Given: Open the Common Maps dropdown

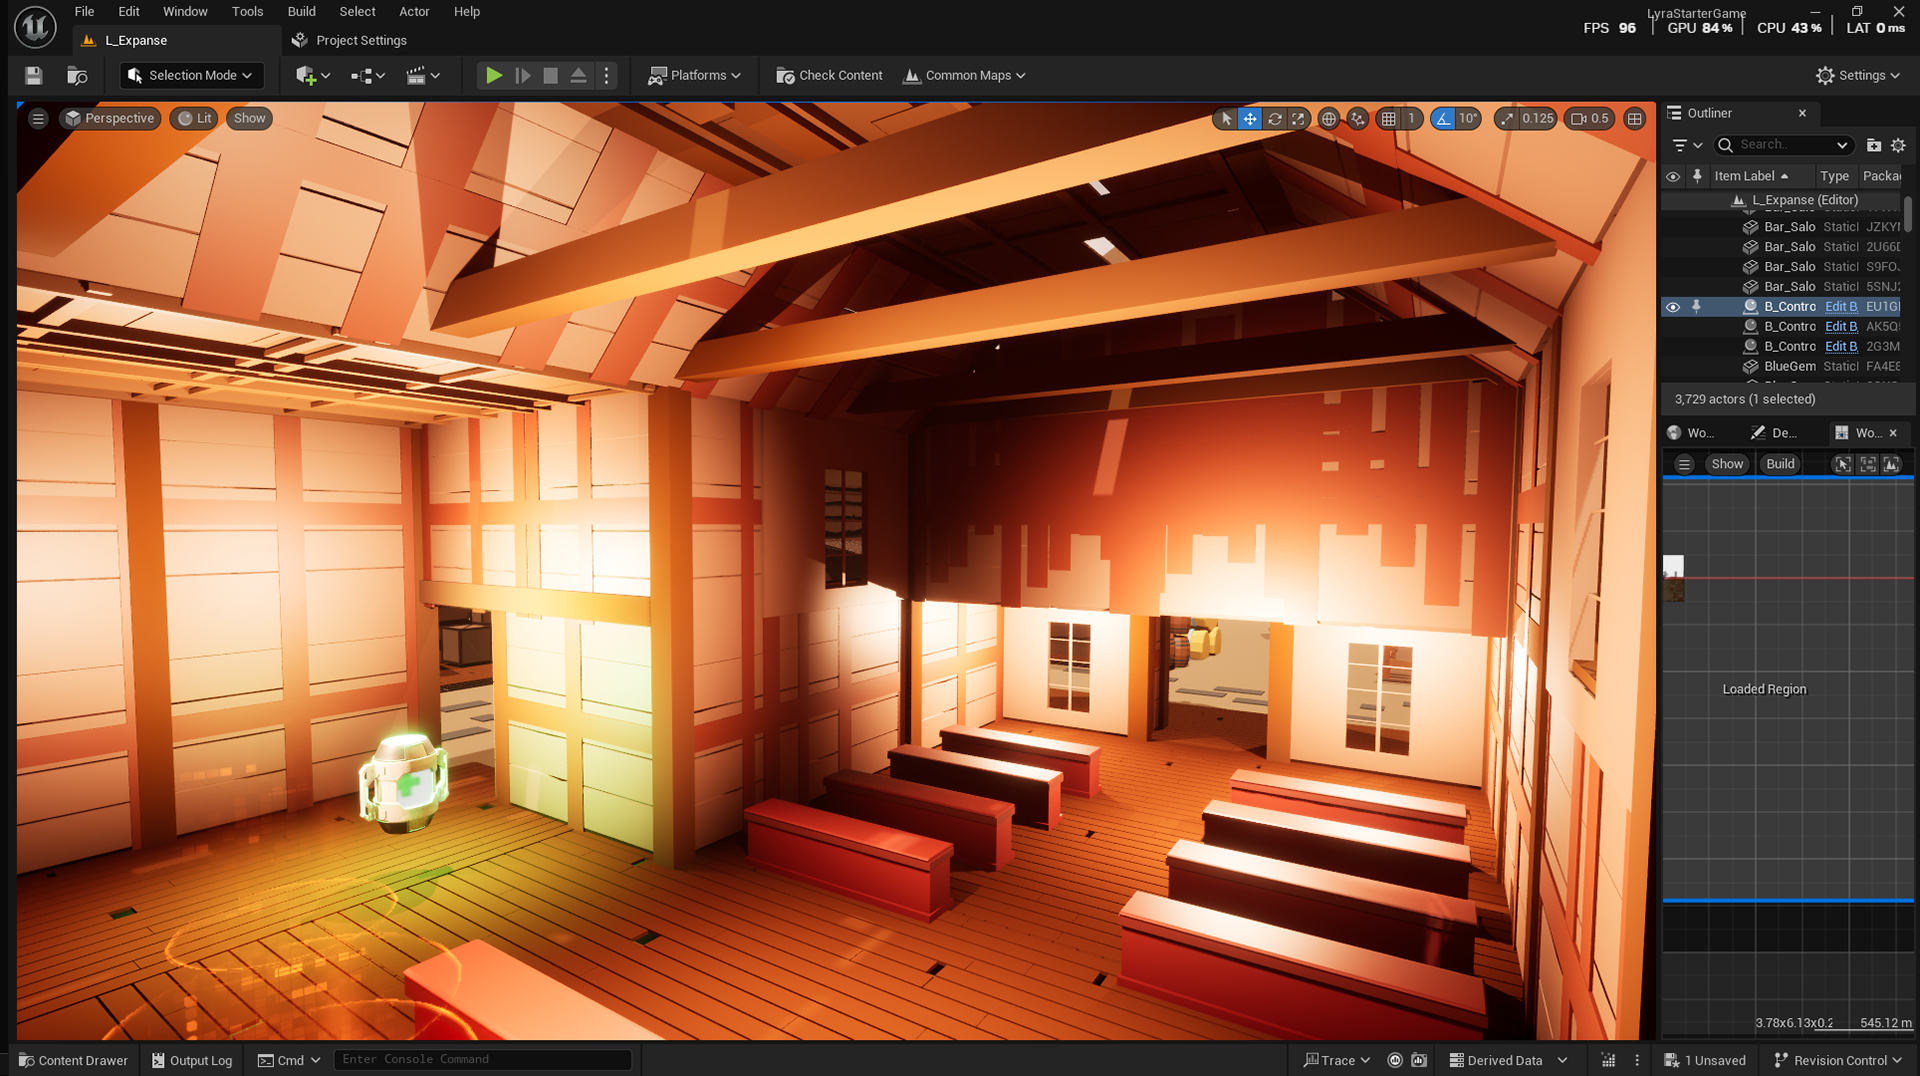Looking at the screenshot, I should pos(964,75).
